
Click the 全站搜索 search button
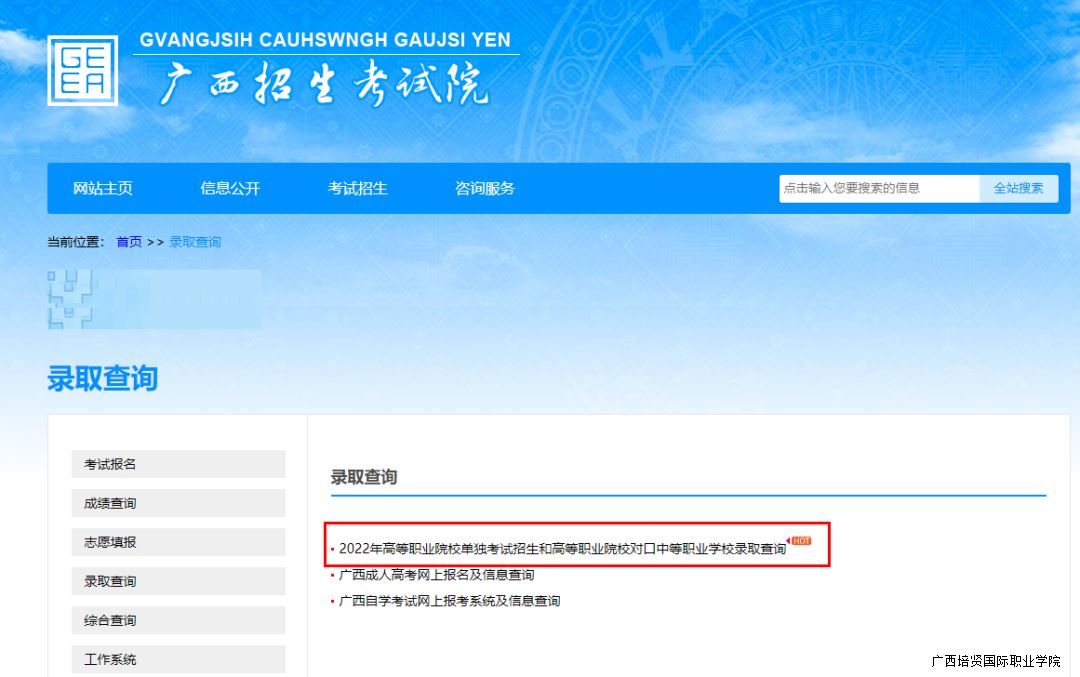pos(1018,188)
